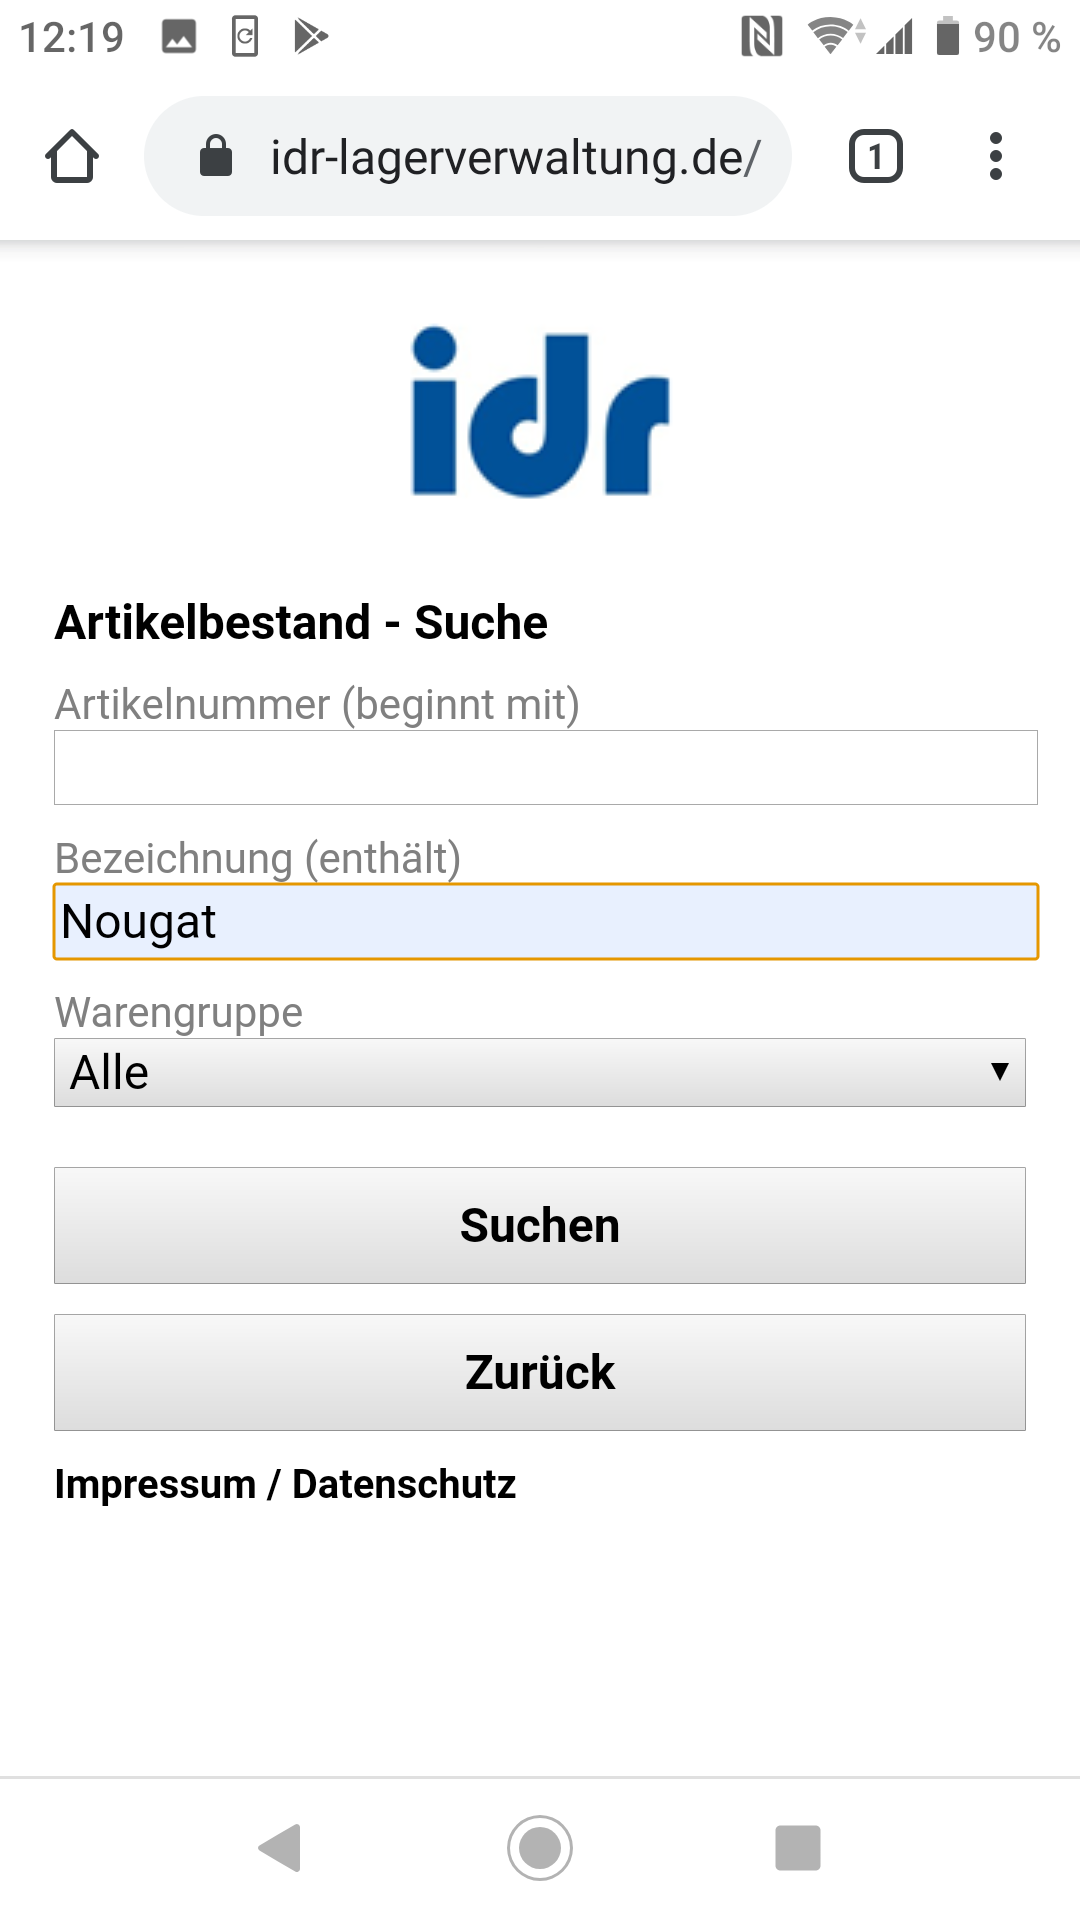The image size is (1080, 1920).
Task: Open Chrome three-dot overflow menu
Action: pyautogui.click(x=995, y=157)
